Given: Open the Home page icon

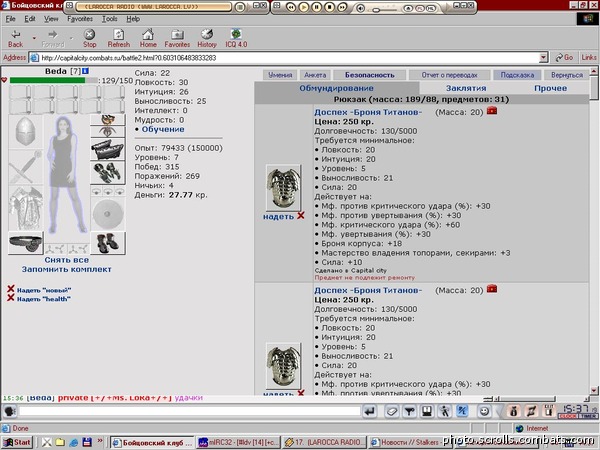Looking at the screenshot, I should [148, 38].
